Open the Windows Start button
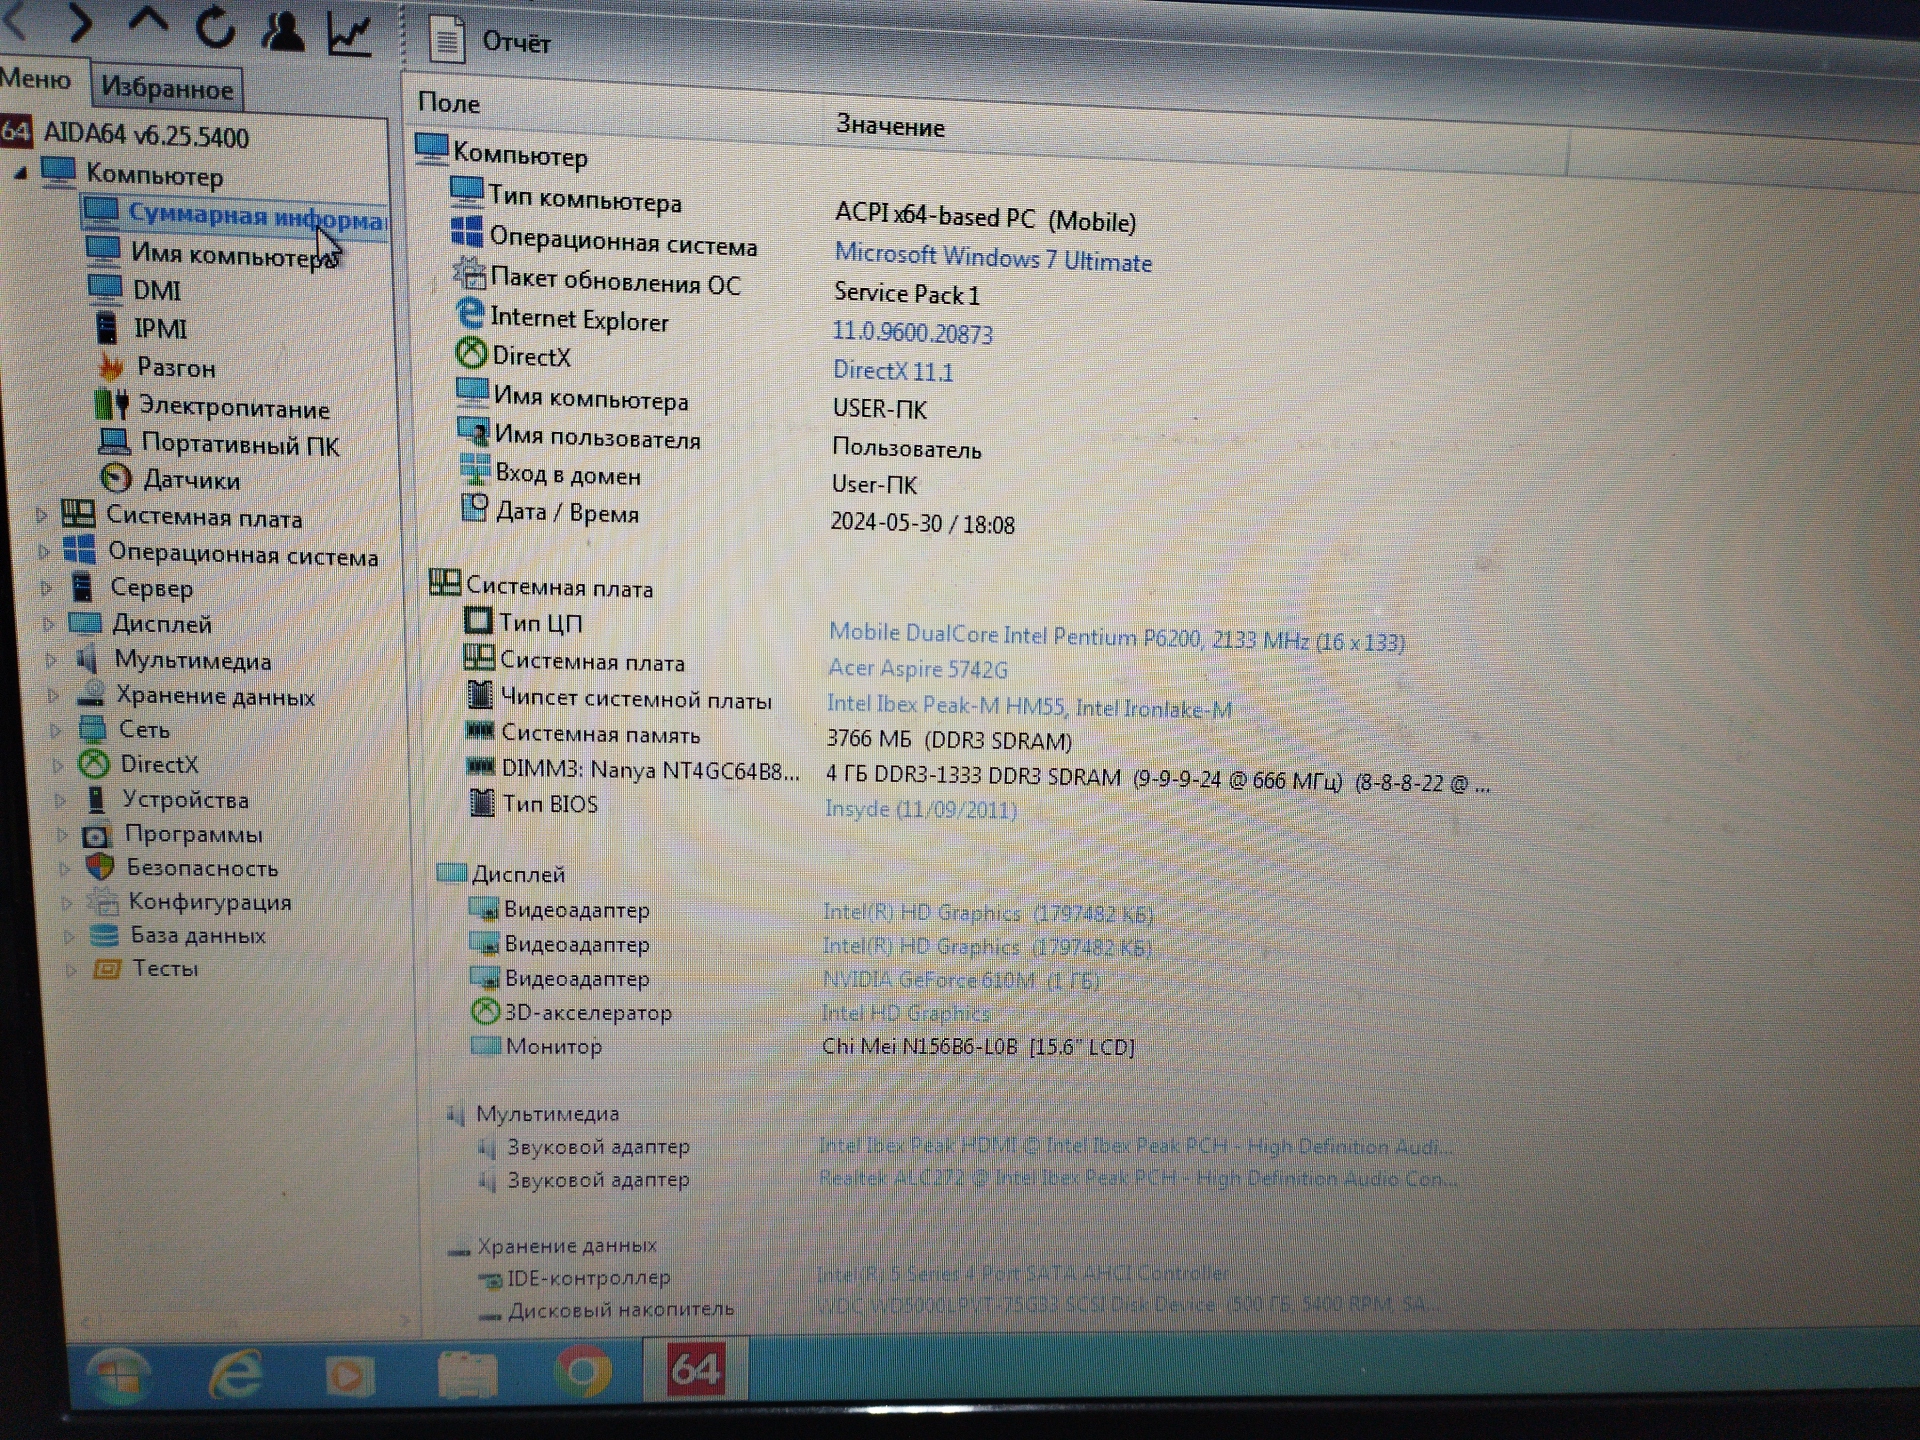Image resolution: width=1920 pixels, height=1440 pixels. pos(119,1375)
